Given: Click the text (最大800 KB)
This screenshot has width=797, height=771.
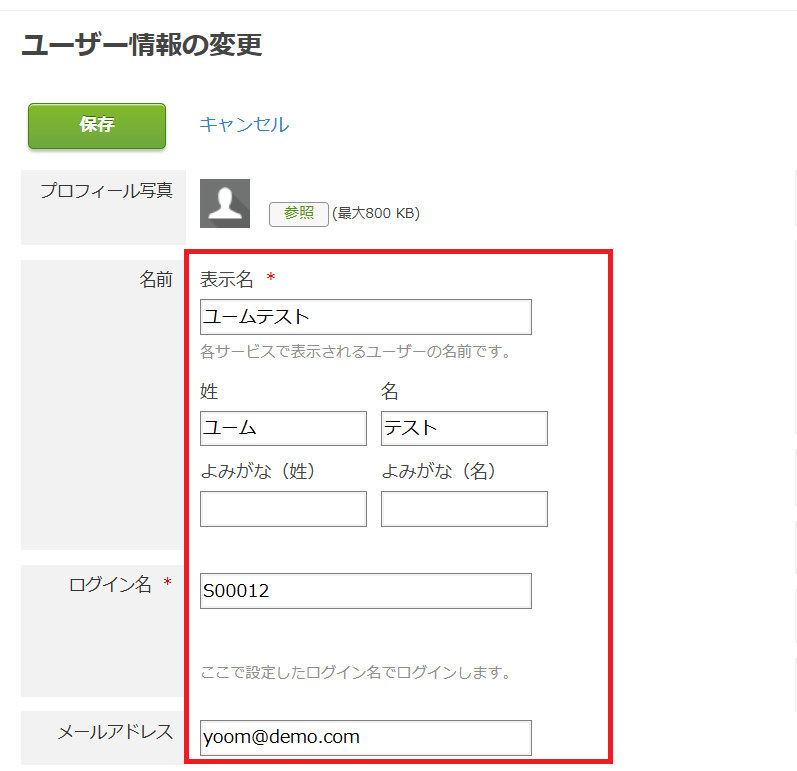Looking at the screenshot, I should (x=376, y=213).
